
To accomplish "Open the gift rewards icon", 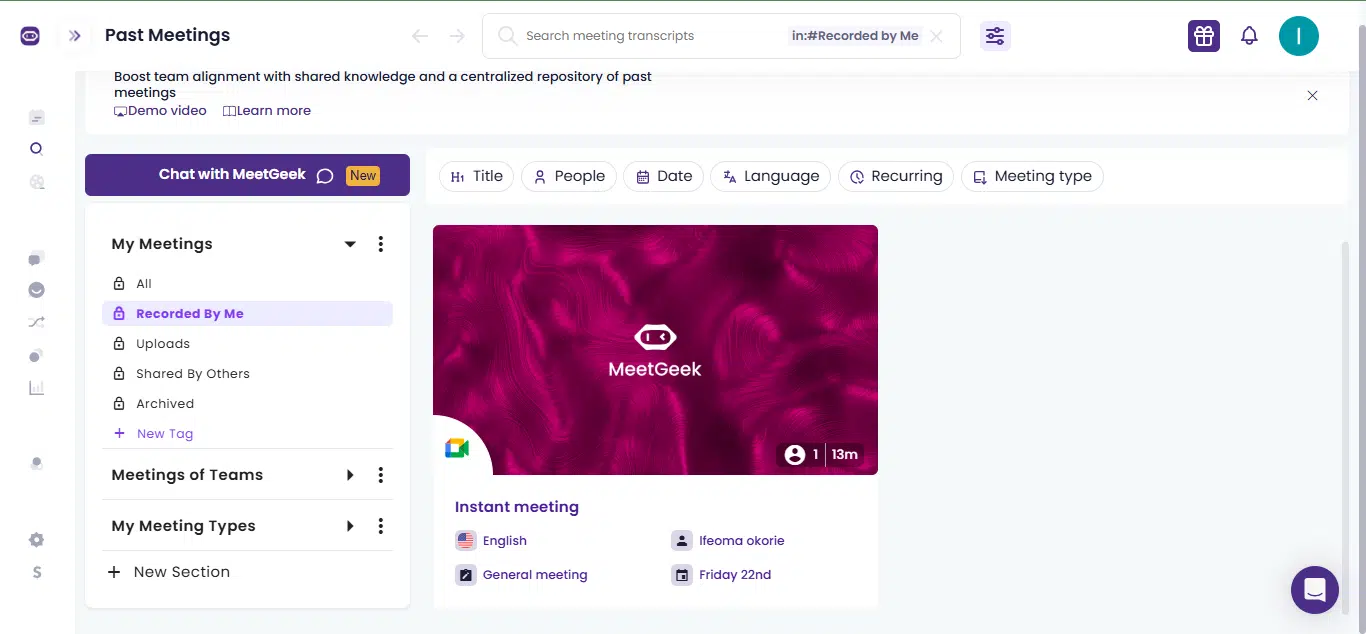I will 1204,36.
